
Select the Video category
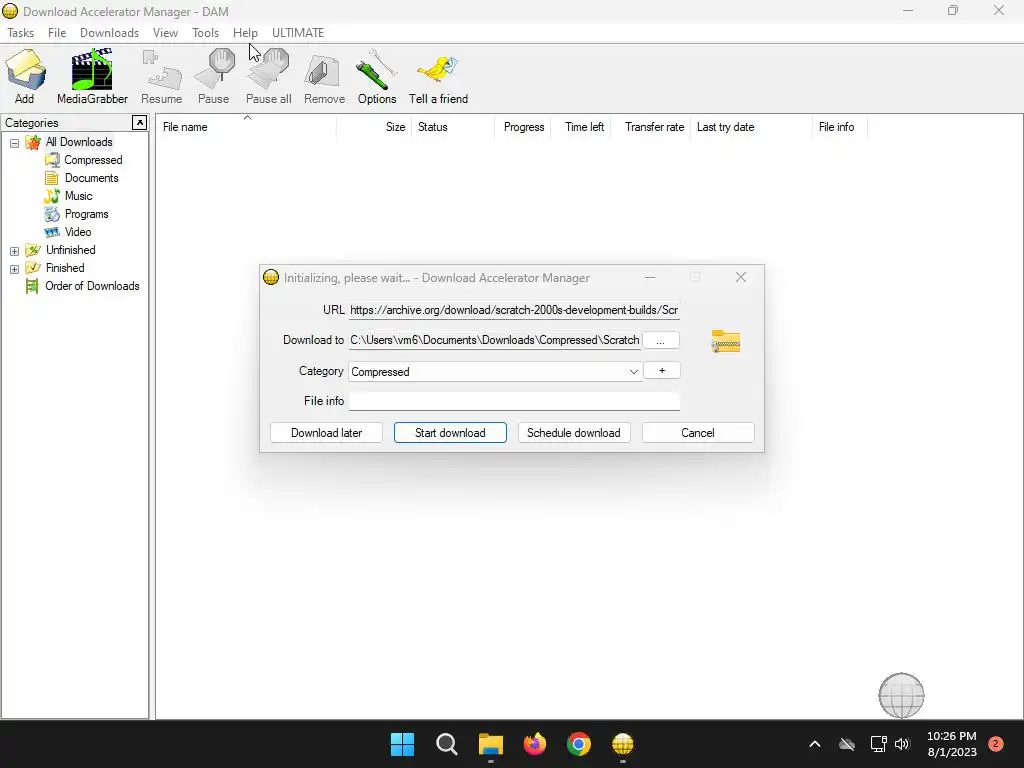tap(78, 232)
